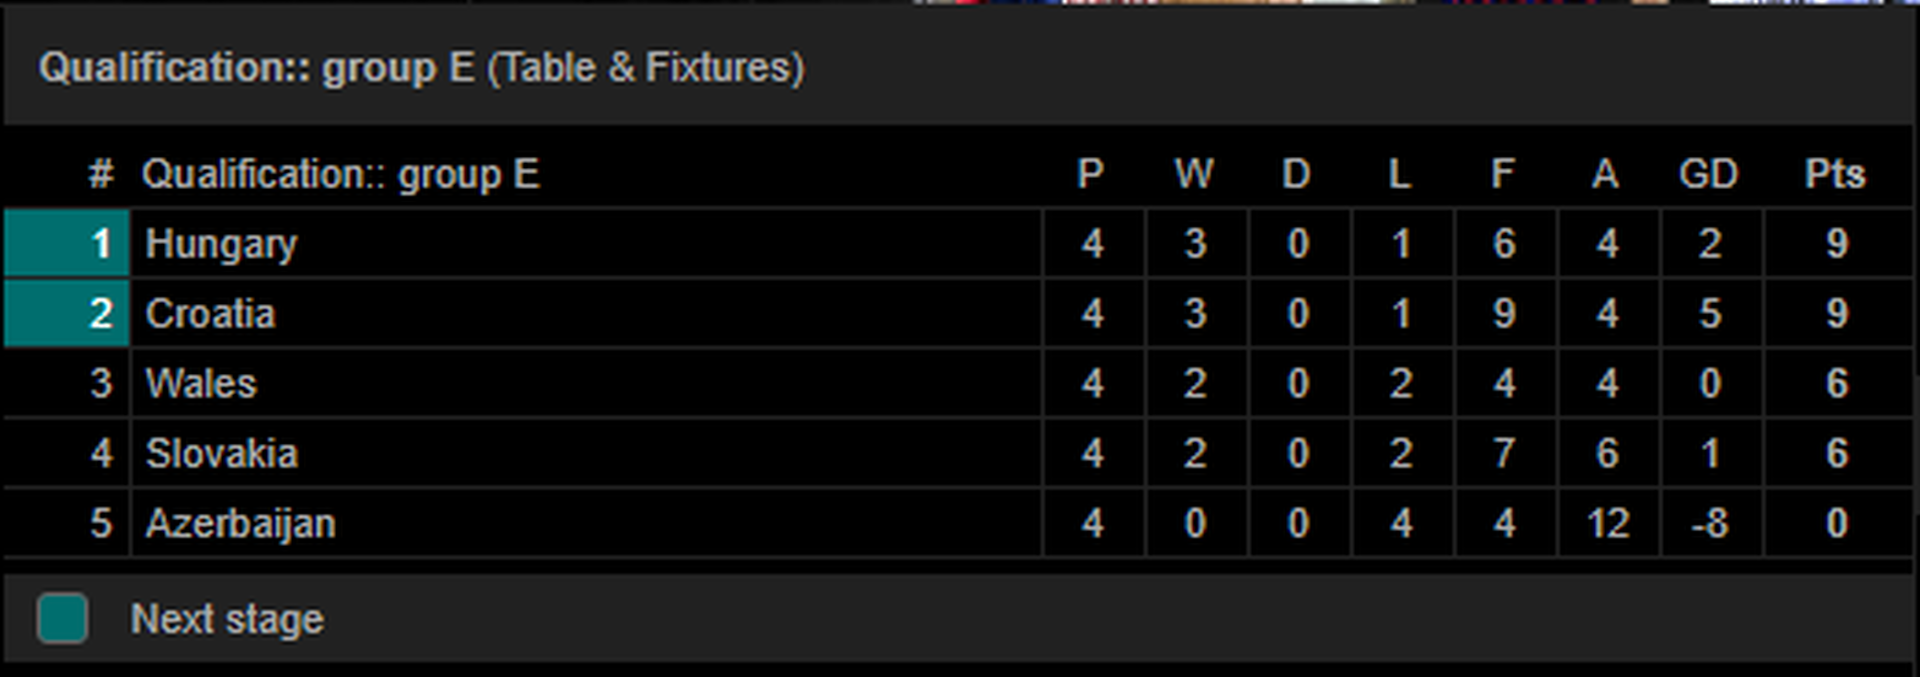1920x677 pixels.
Task: Select Slovakia in the standings table
Action: 221,454
